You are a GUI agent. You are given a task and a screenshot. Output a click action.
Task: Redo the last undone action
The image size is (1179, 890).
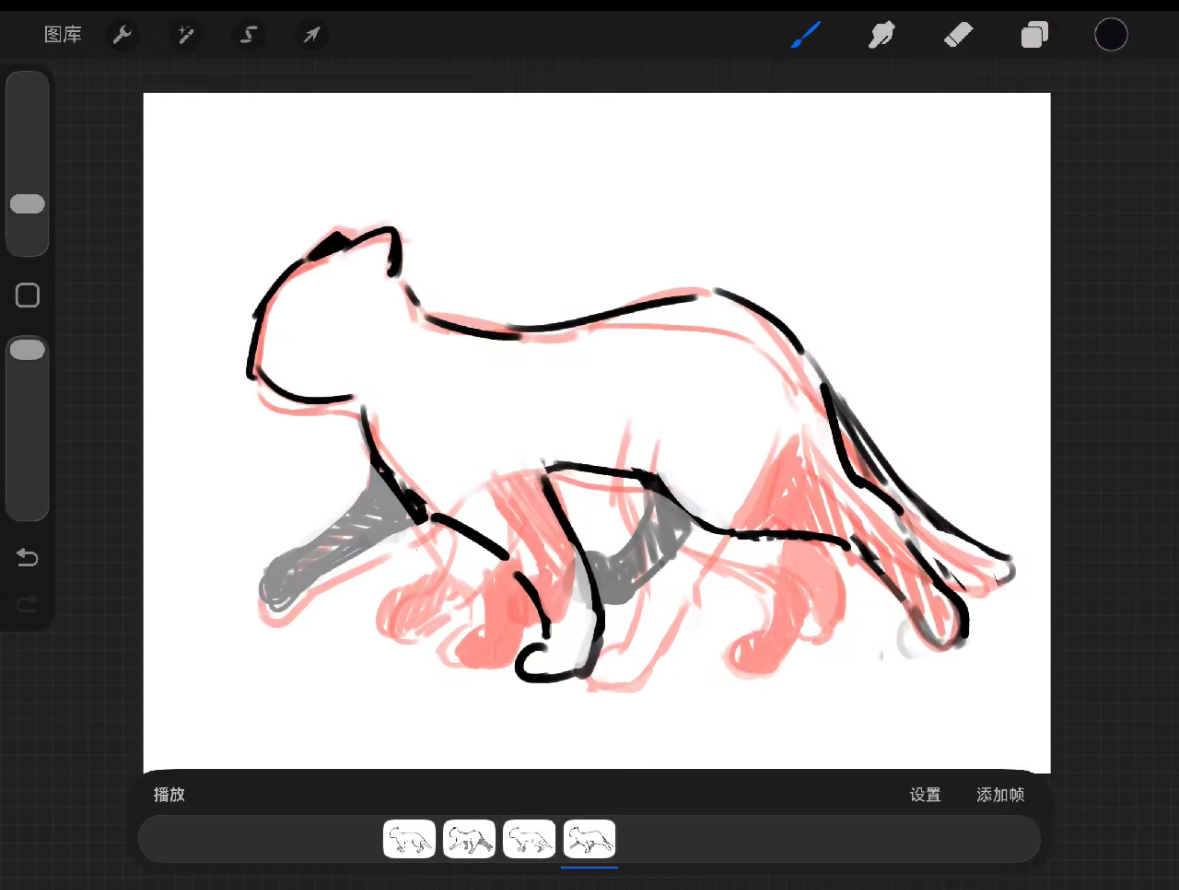coord(28,603)
